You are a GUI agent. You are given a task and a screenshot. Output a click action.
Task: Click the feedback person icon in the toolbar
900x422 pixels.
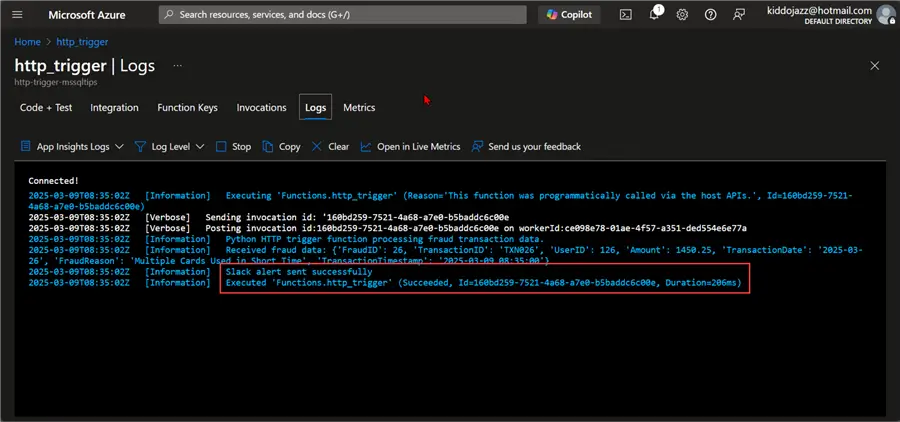point(477,146)
